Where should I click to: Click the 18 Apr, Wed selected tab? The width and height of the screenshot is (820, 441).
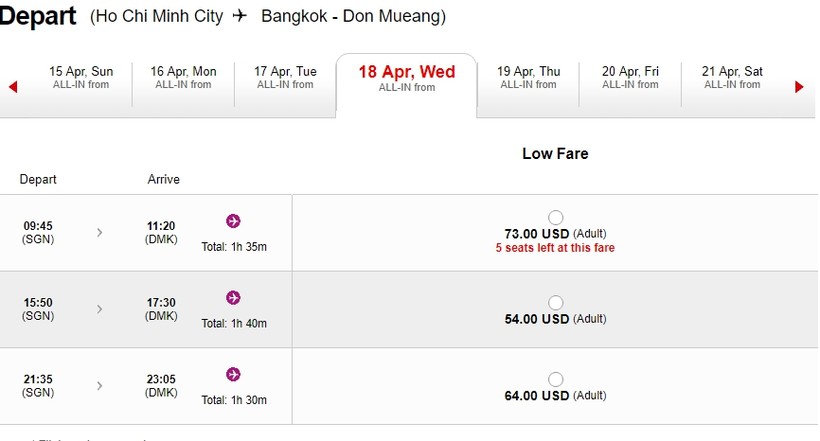point(406,78)
